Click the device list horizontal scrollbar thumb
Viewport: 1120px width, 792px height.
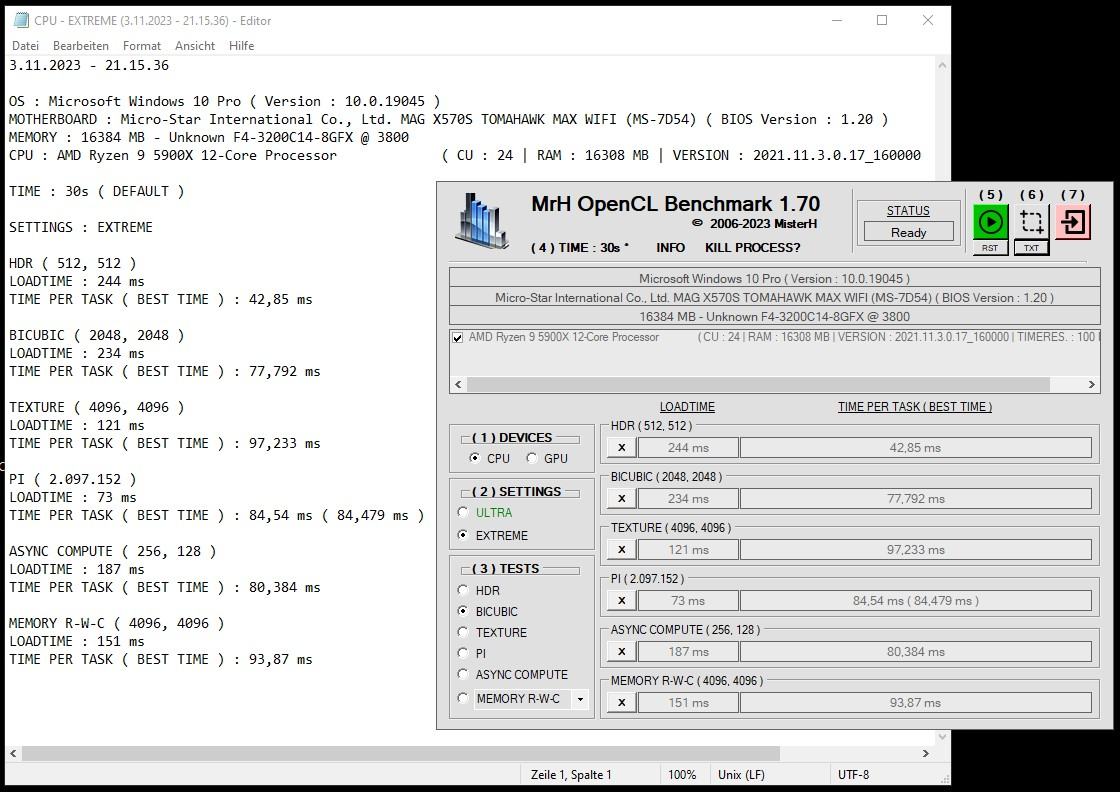[x=757, y=384]
